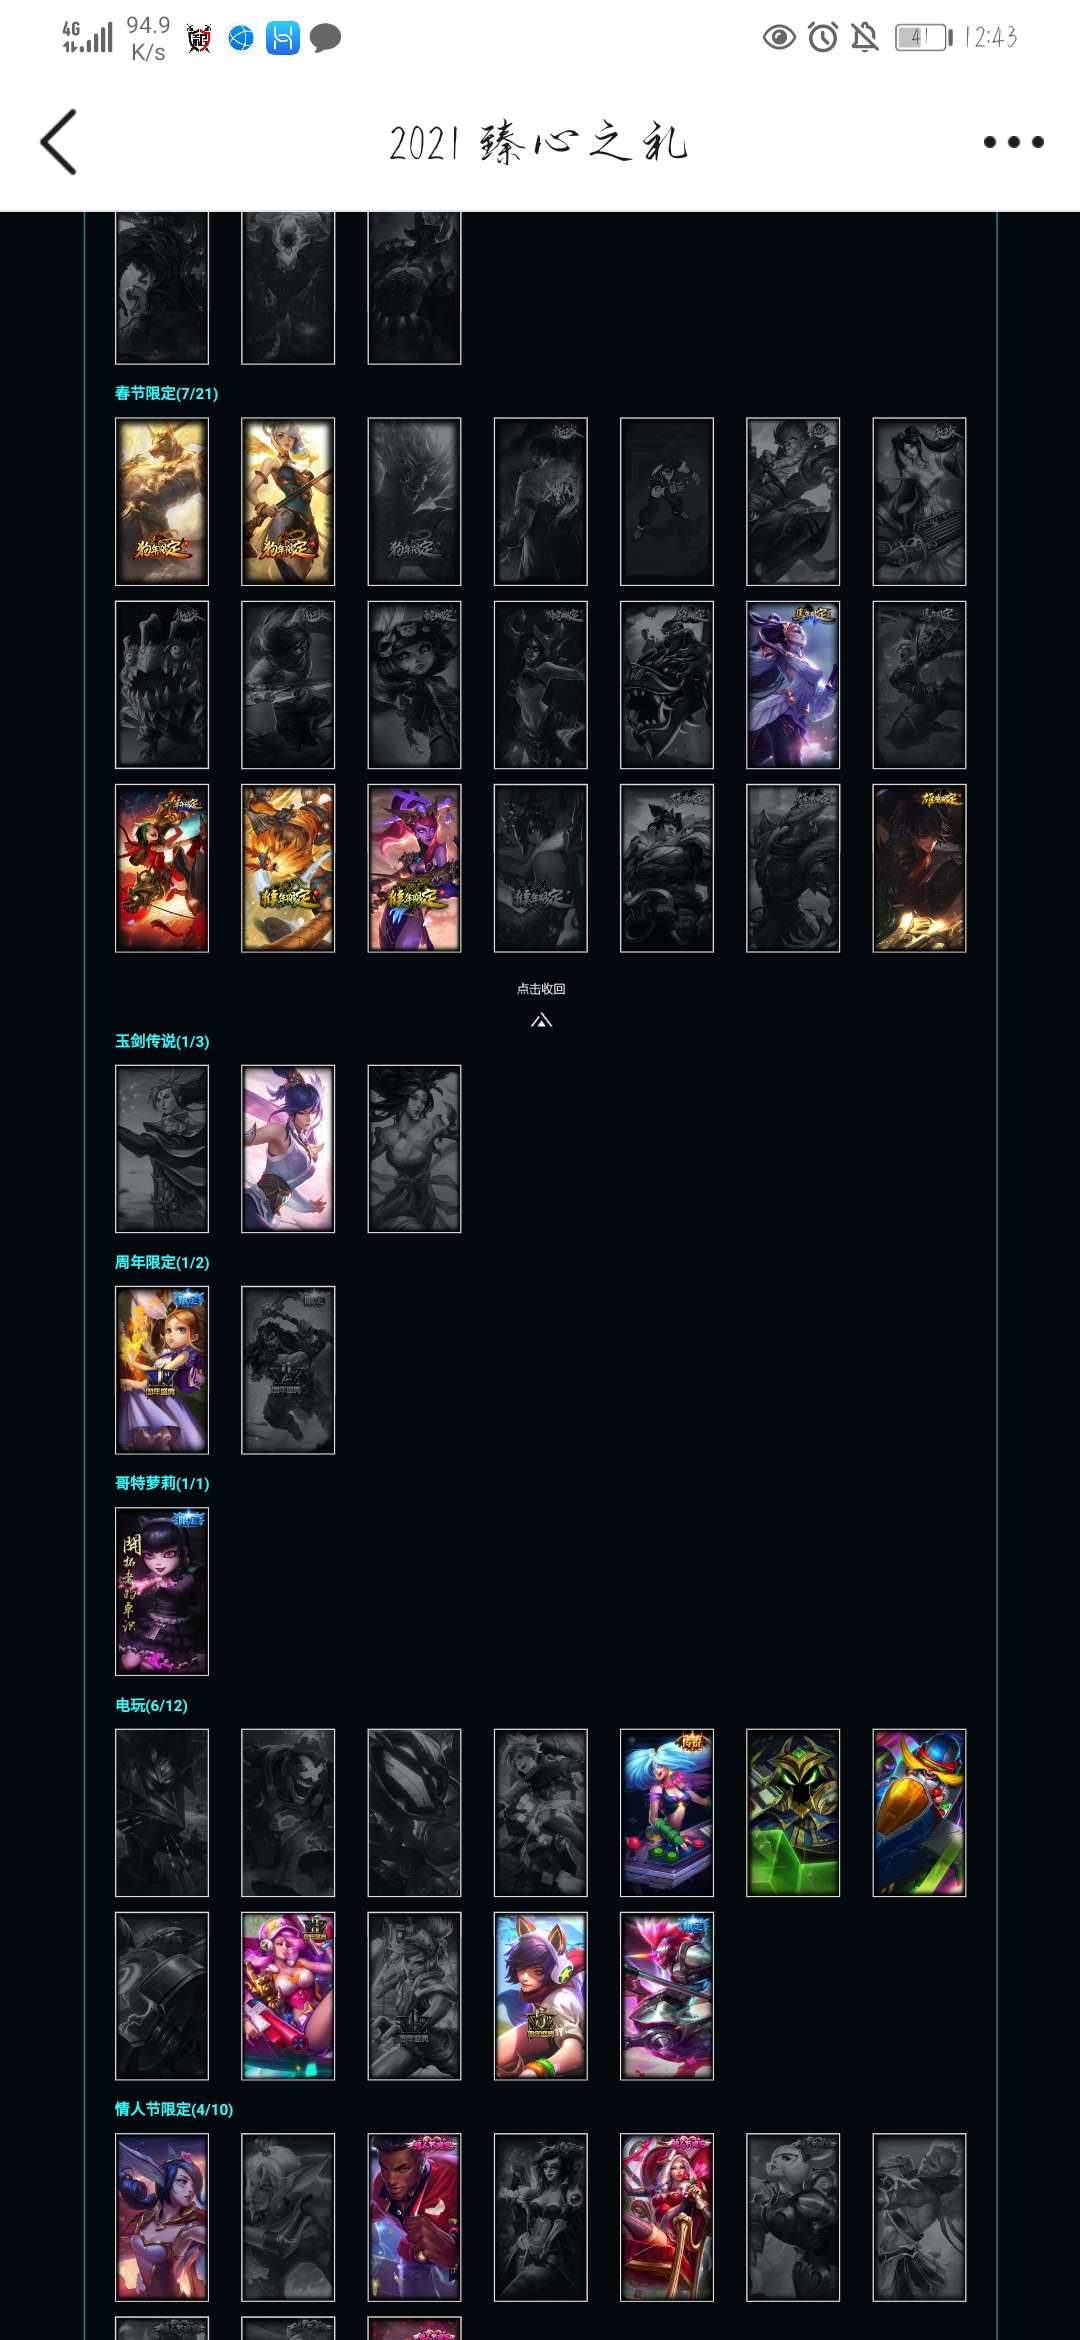Viewport: 1080px width, 2340px height.
Task: Open the 电玩(6/12) section label
Action: point(151,1705)
